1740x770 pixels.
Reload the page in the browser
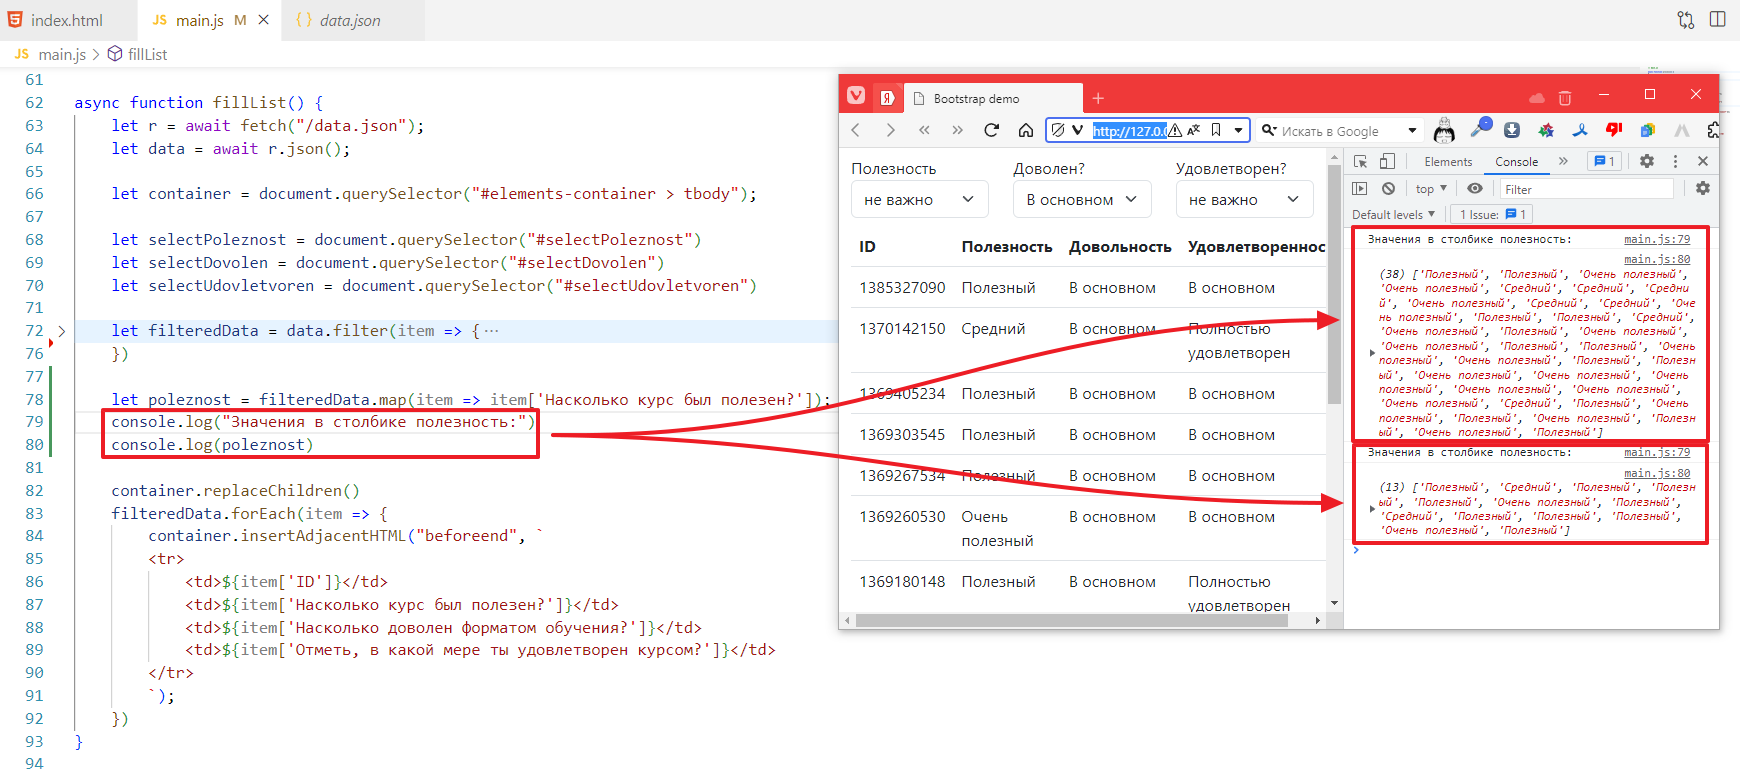991,130
